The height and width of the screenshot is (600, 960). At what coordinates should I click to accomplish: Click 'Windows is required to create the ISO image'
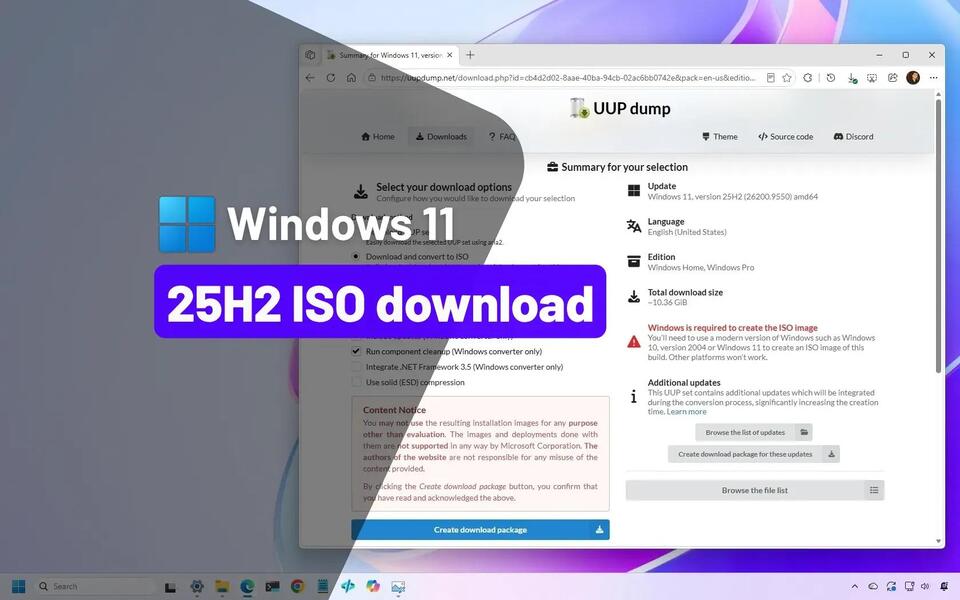click(732, 328)
